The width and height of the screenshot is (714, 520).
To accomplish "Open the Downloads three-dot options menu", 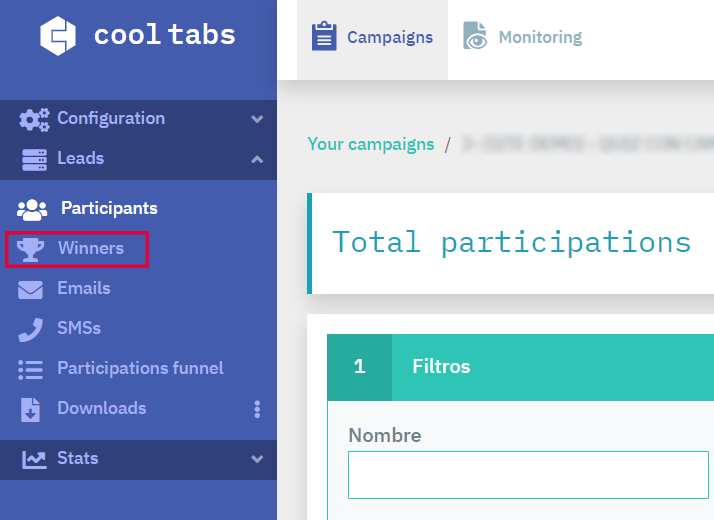I will pyautogui.click(x=257, y=409).
